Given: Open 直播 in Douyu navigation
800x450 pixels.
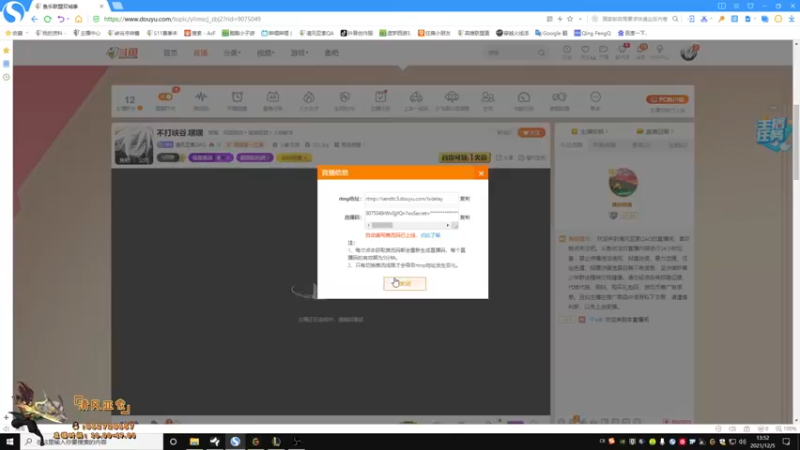Looking at the screenshot, I should coord(200,53).
